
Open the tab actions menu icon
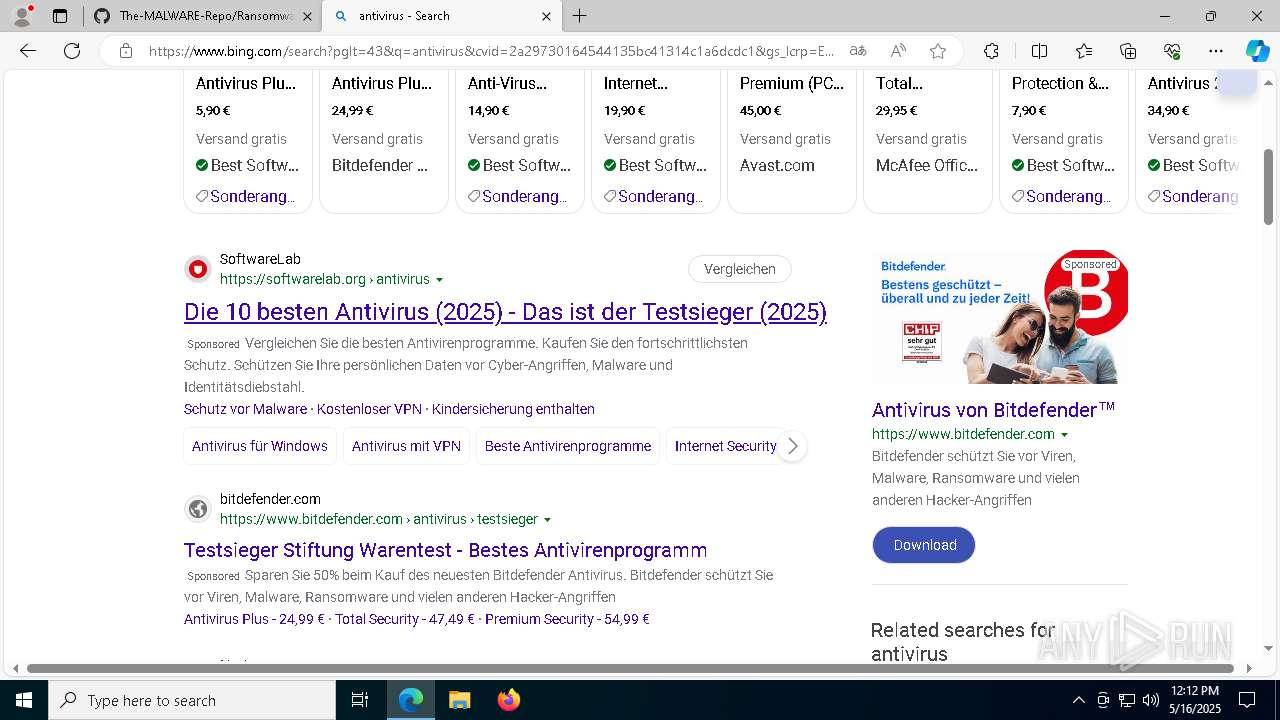click(60, 16)
